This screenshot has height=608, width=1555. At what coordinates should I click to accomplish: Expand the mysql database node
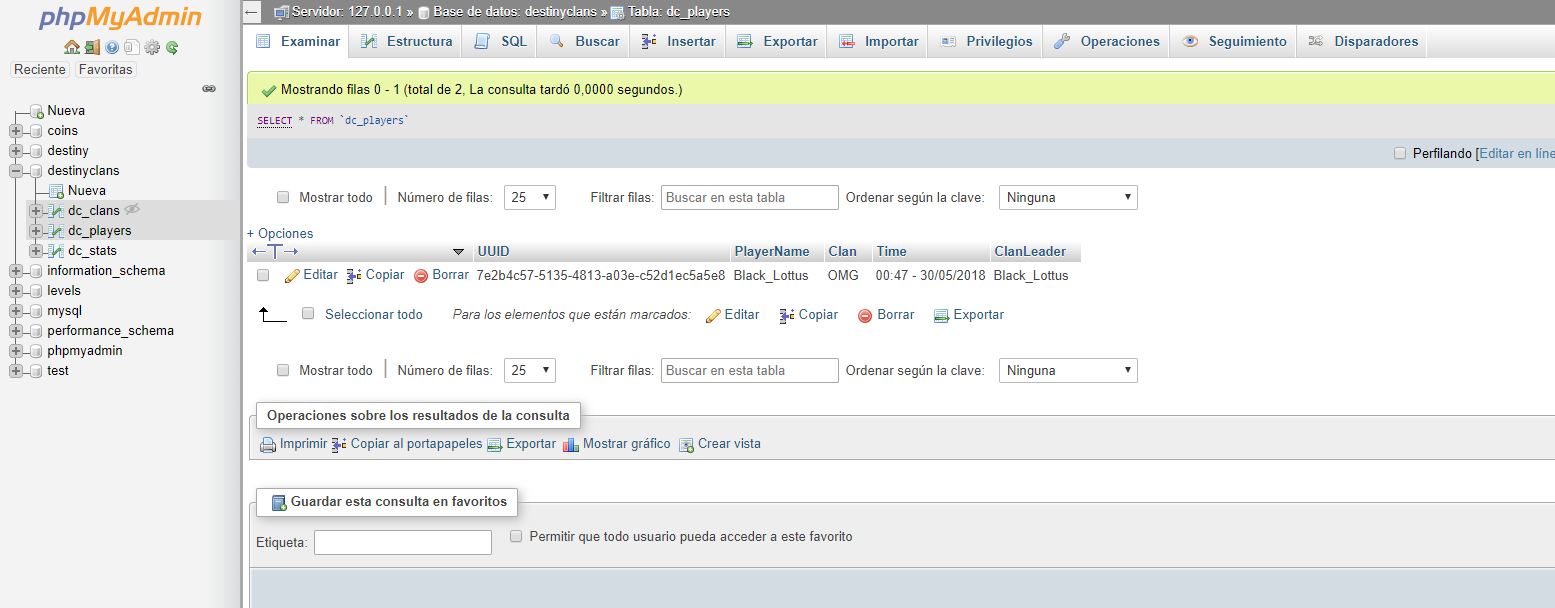click(15, 311)
